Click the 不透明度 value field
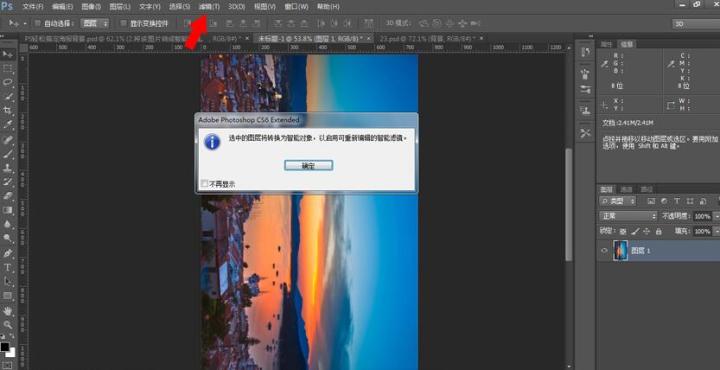 702,216
